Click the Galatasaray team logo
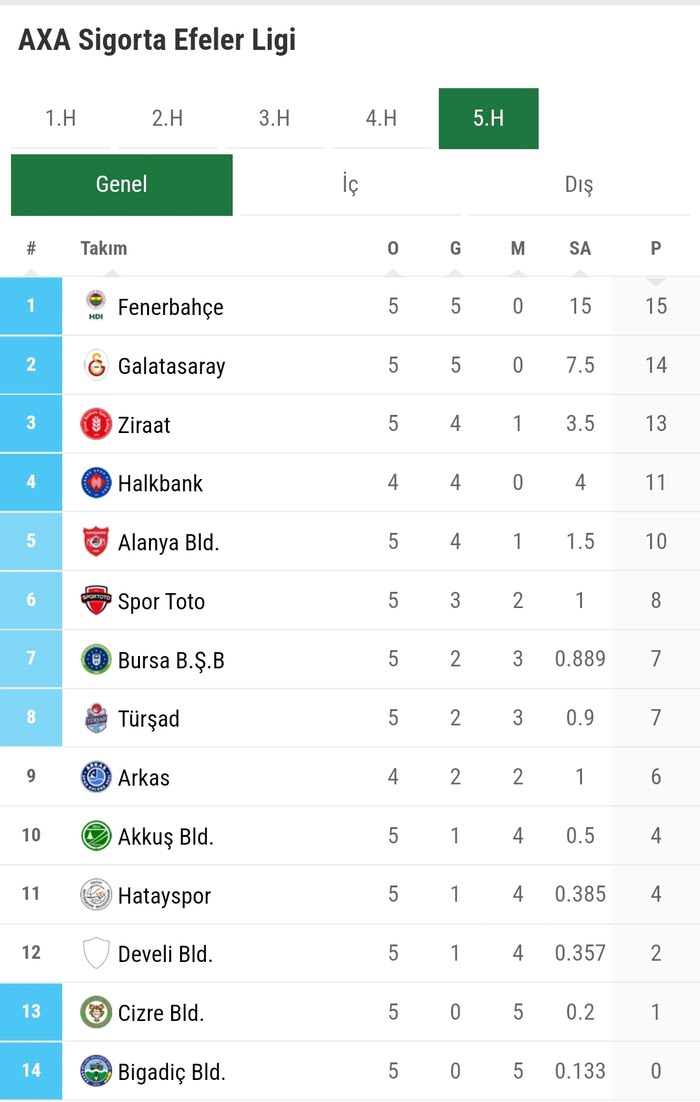The image size is (700, 1102). (x=96, y=365)
